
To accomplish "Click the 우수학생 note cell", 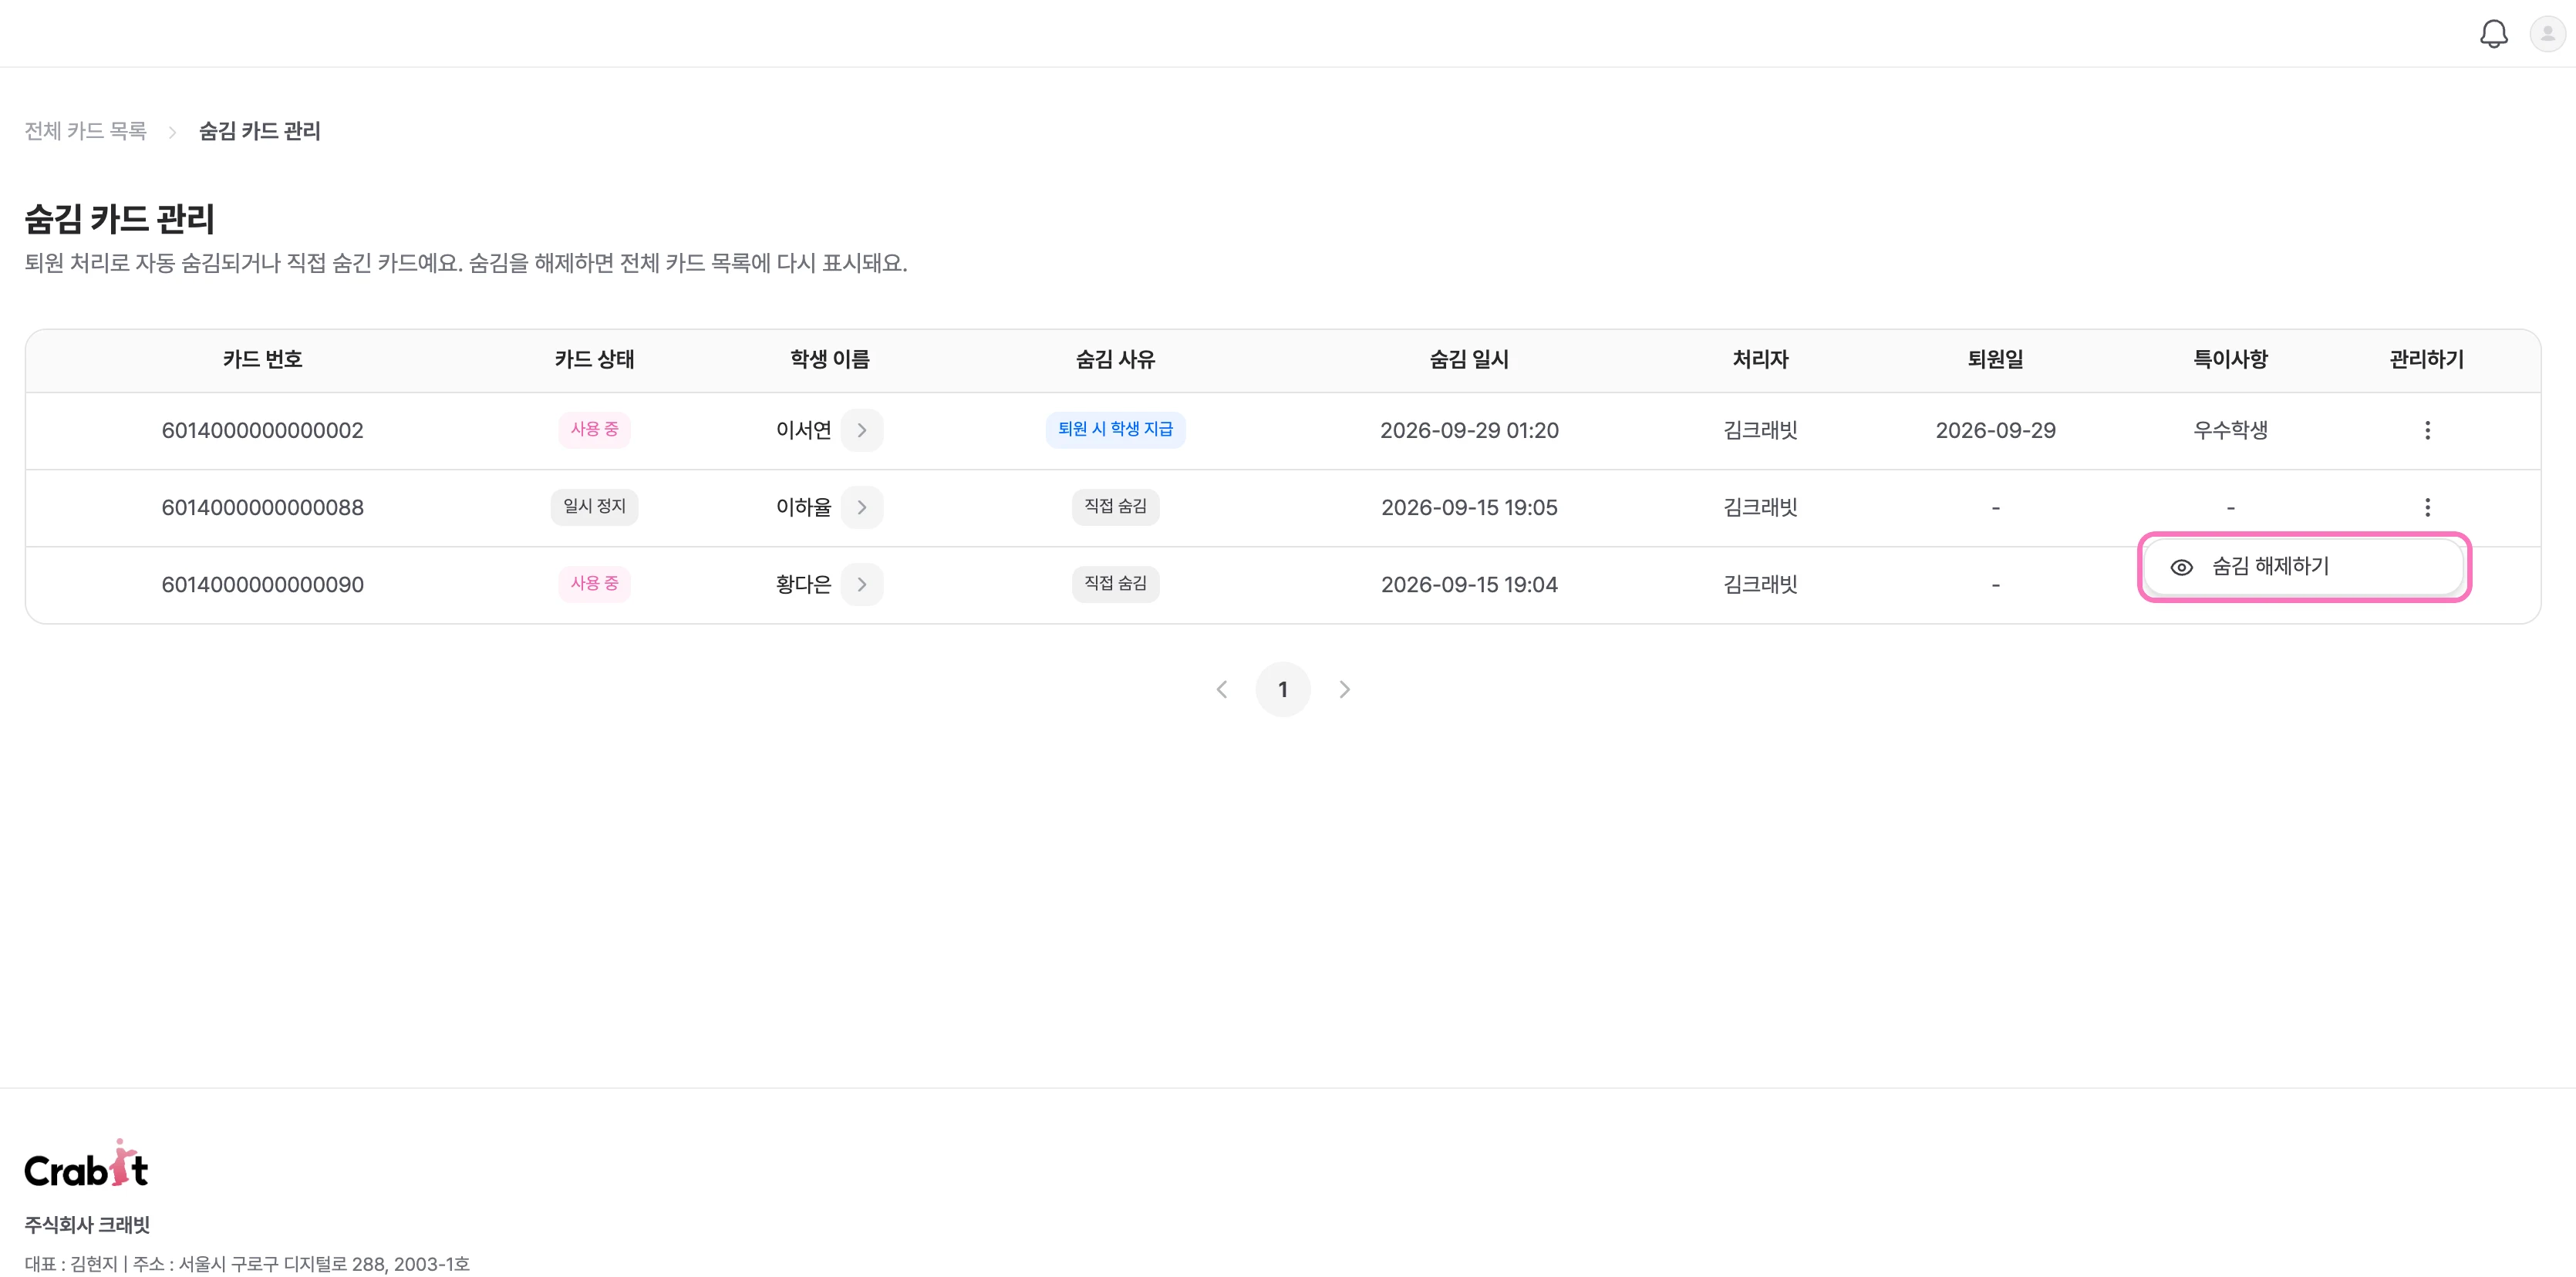I will pos(2230,430).
